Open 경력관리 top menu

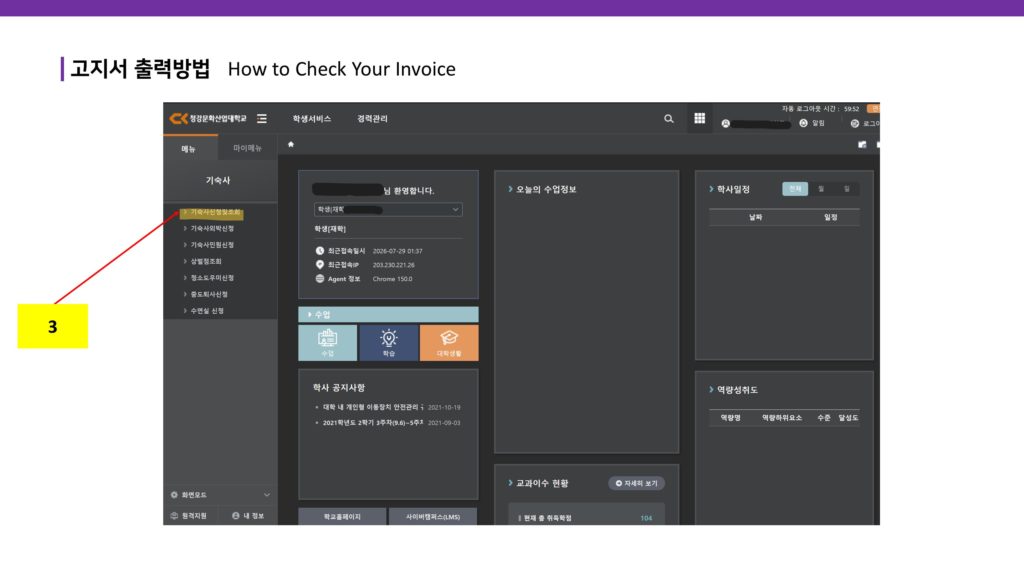(372, 119)
